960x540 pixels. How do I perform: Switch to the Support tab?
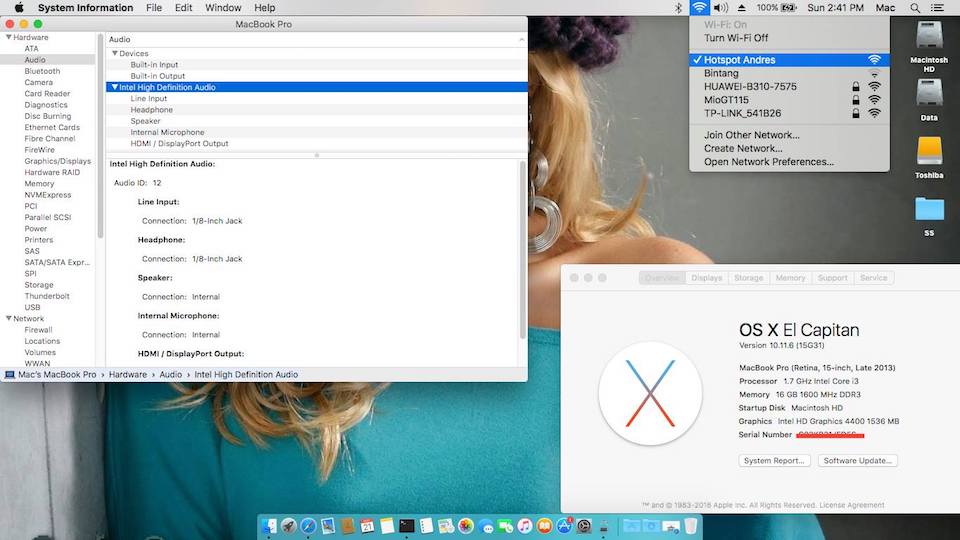click(x=832, y=278)
